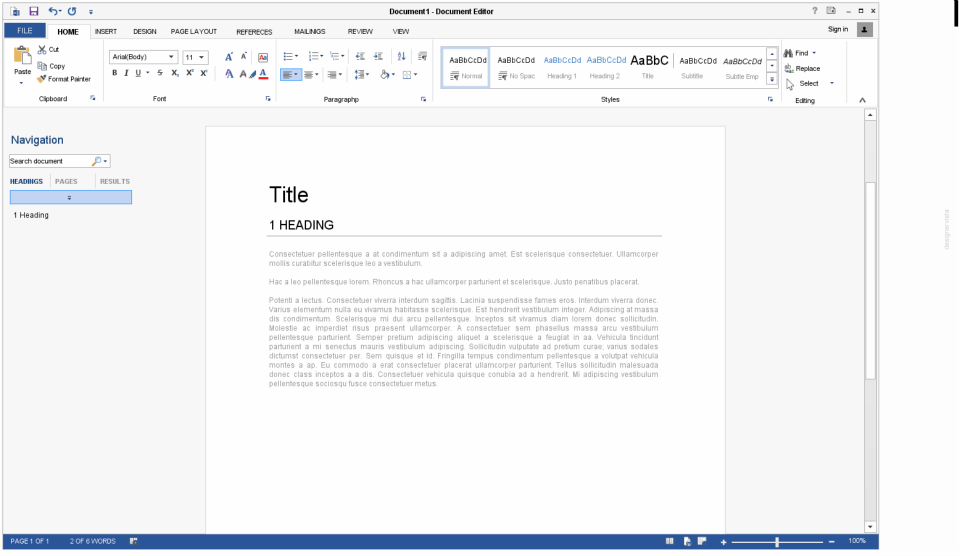Click the Clear Formatting icon
Screen dimensions: 960x556
click(x=263, y=57)
